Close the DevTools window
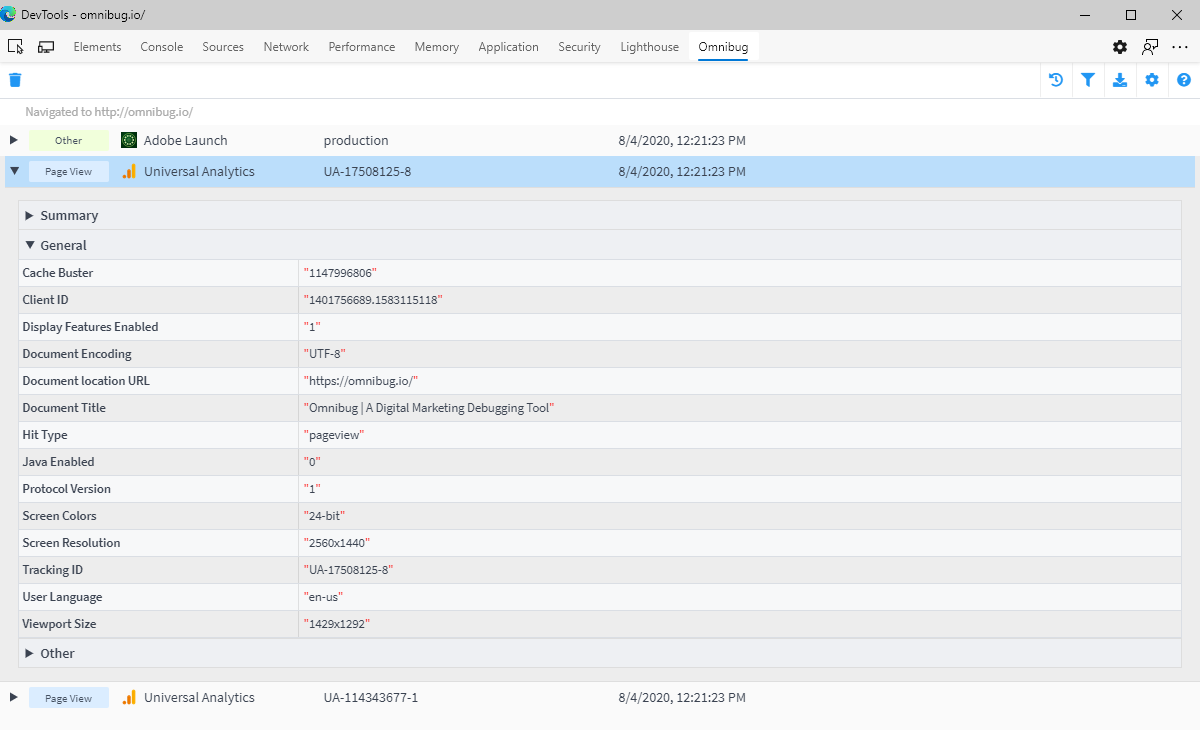Viewport: 1200px width, 730px height. pos(1177,15)
